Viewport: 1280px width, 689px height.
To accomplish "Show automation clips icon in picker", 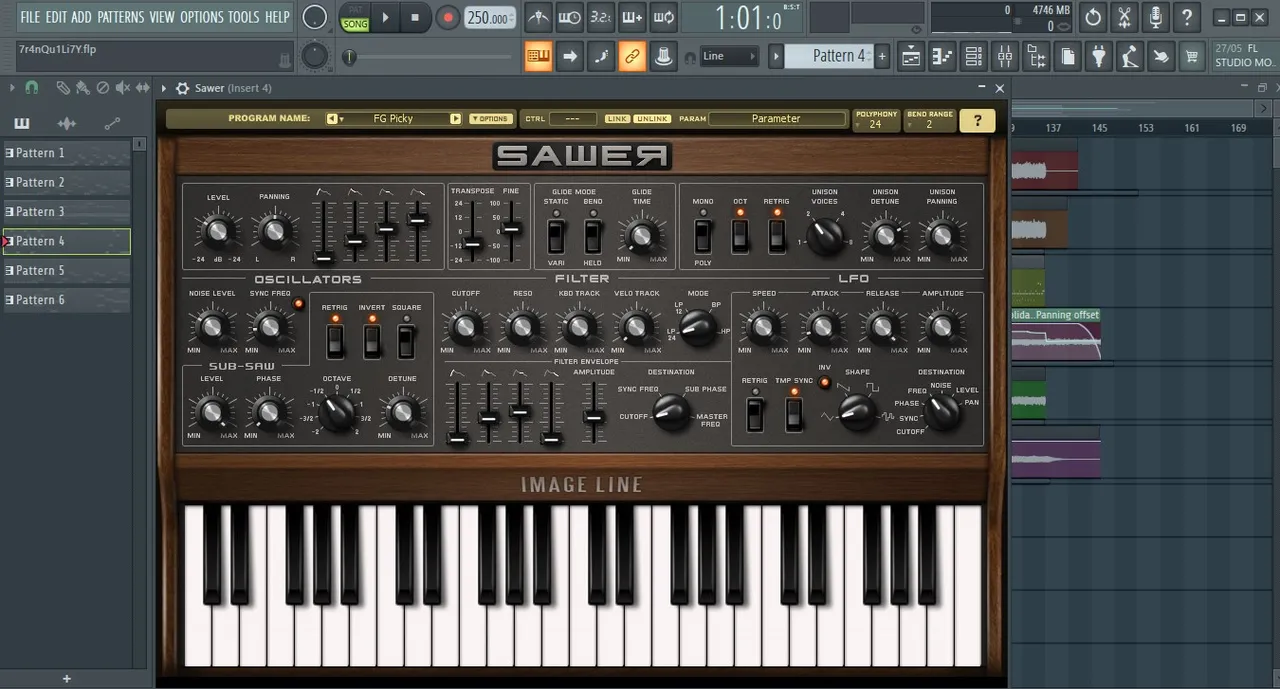I will click(x=112, y=124).
